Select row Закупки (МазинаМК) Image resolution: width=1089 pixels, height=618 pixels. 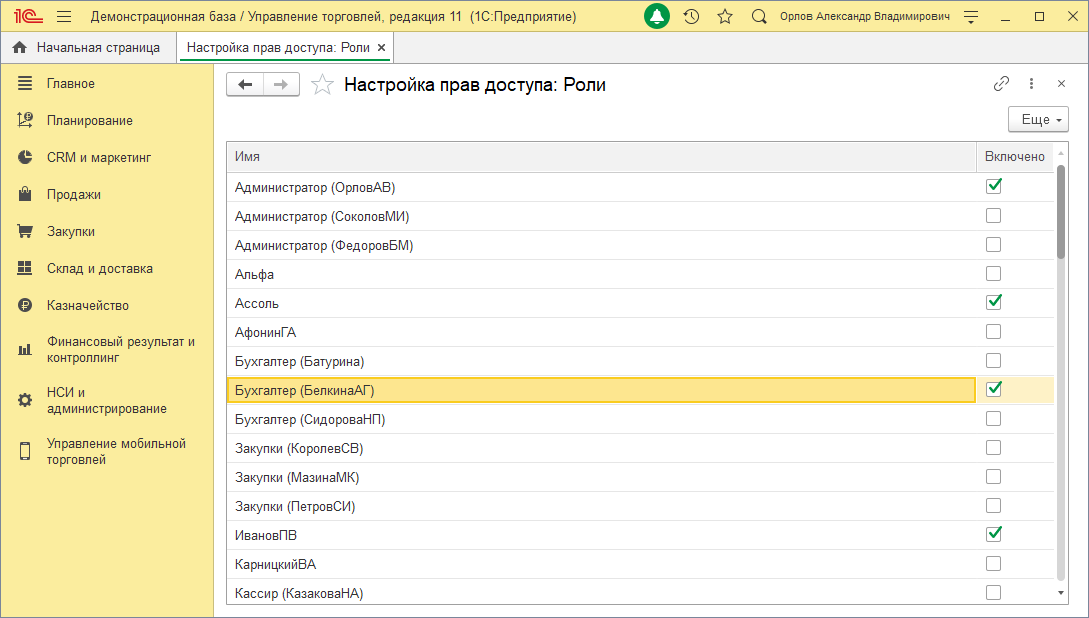(x=601, y=477)
